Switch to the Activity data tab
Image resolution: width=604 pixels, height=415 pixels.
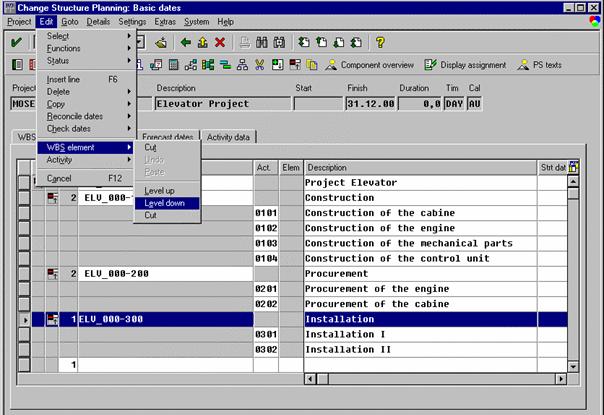(x=228, y=137)
